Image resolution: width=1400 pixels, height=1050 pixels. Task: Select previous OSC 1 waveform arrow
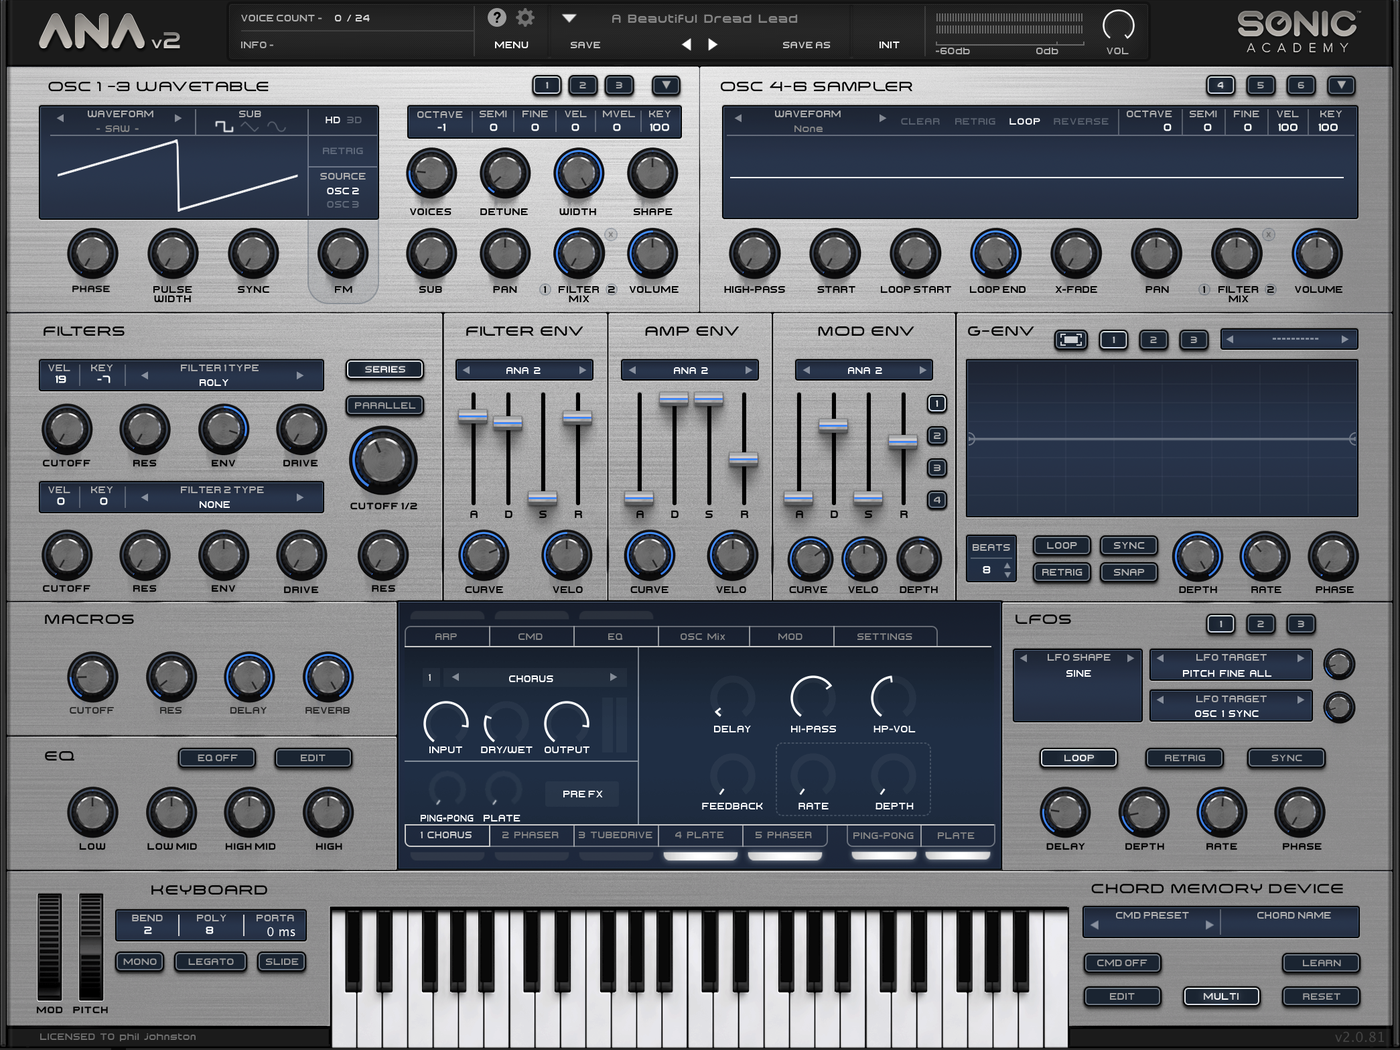(x=60, y=118)
